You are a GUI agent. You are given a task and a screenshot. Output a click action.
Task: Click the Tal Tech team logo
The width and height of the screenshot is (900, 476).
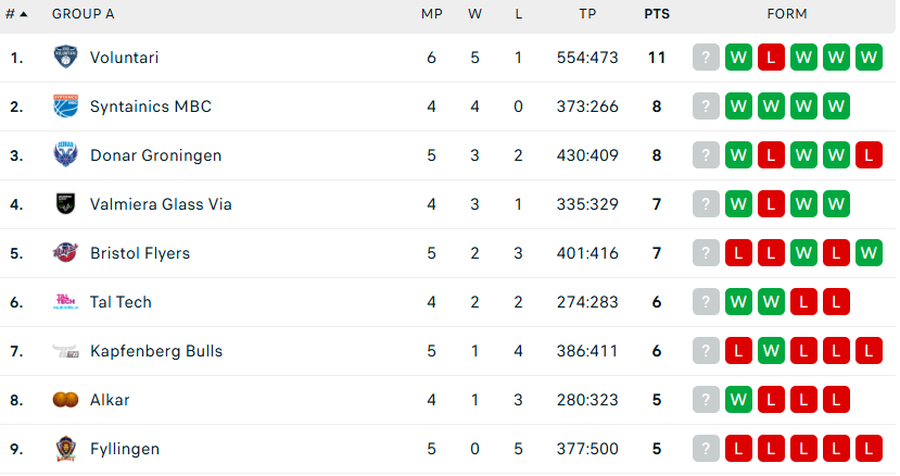click(65, 302)
